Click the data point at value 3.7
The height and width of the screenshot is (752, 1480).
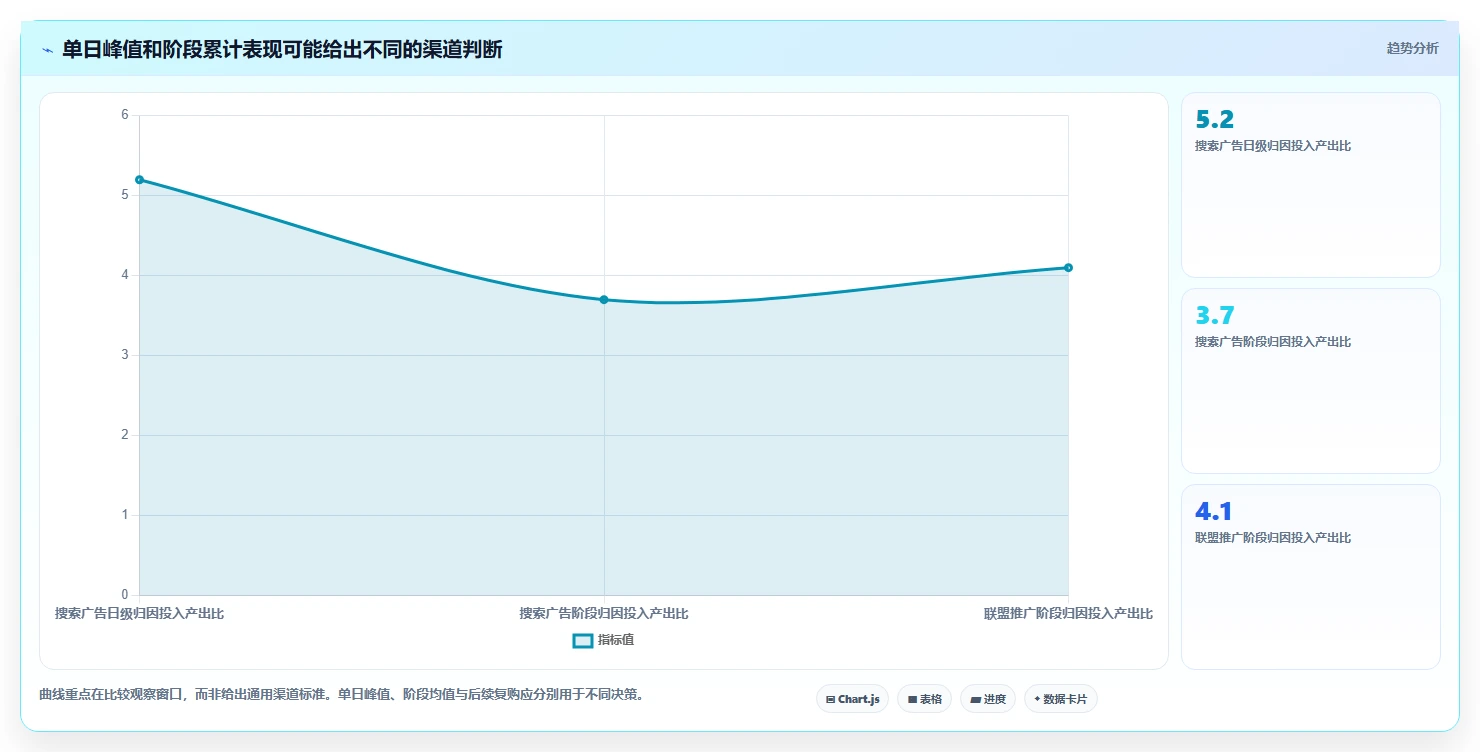click(x=604, y=300)
